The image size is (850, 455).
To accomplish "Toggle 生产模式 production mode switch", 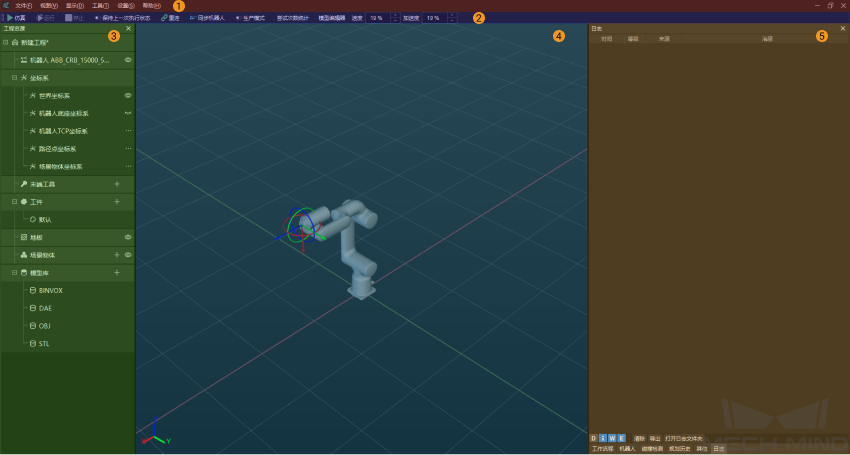I will pyautogui.click(x=250, y=18).
